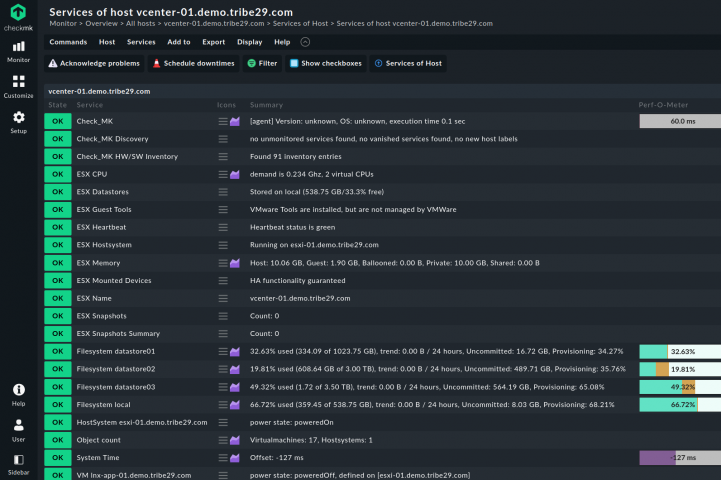Screen dimensions: 721x480
Task: Open the Setup gear menu
Action: (x=18, y=122)
